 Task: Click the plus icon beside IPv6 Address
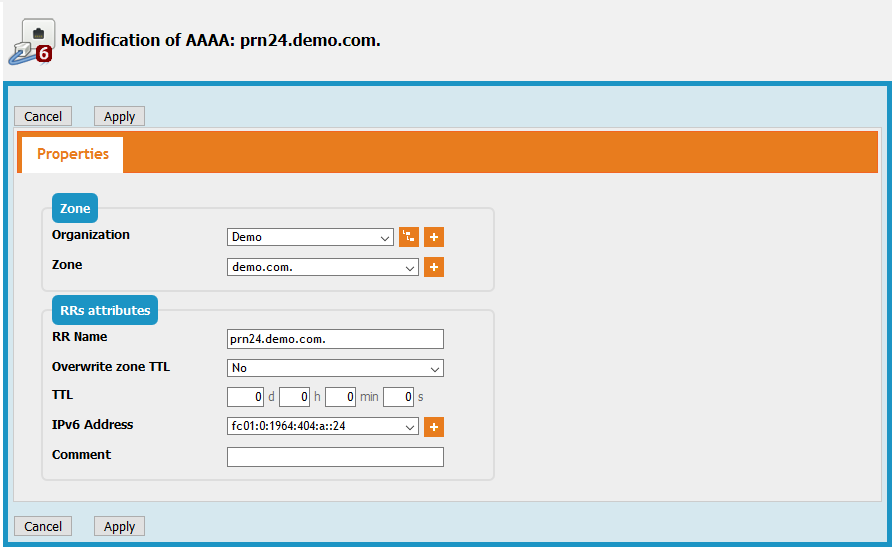pyautogui.click(x=433, y=427)
